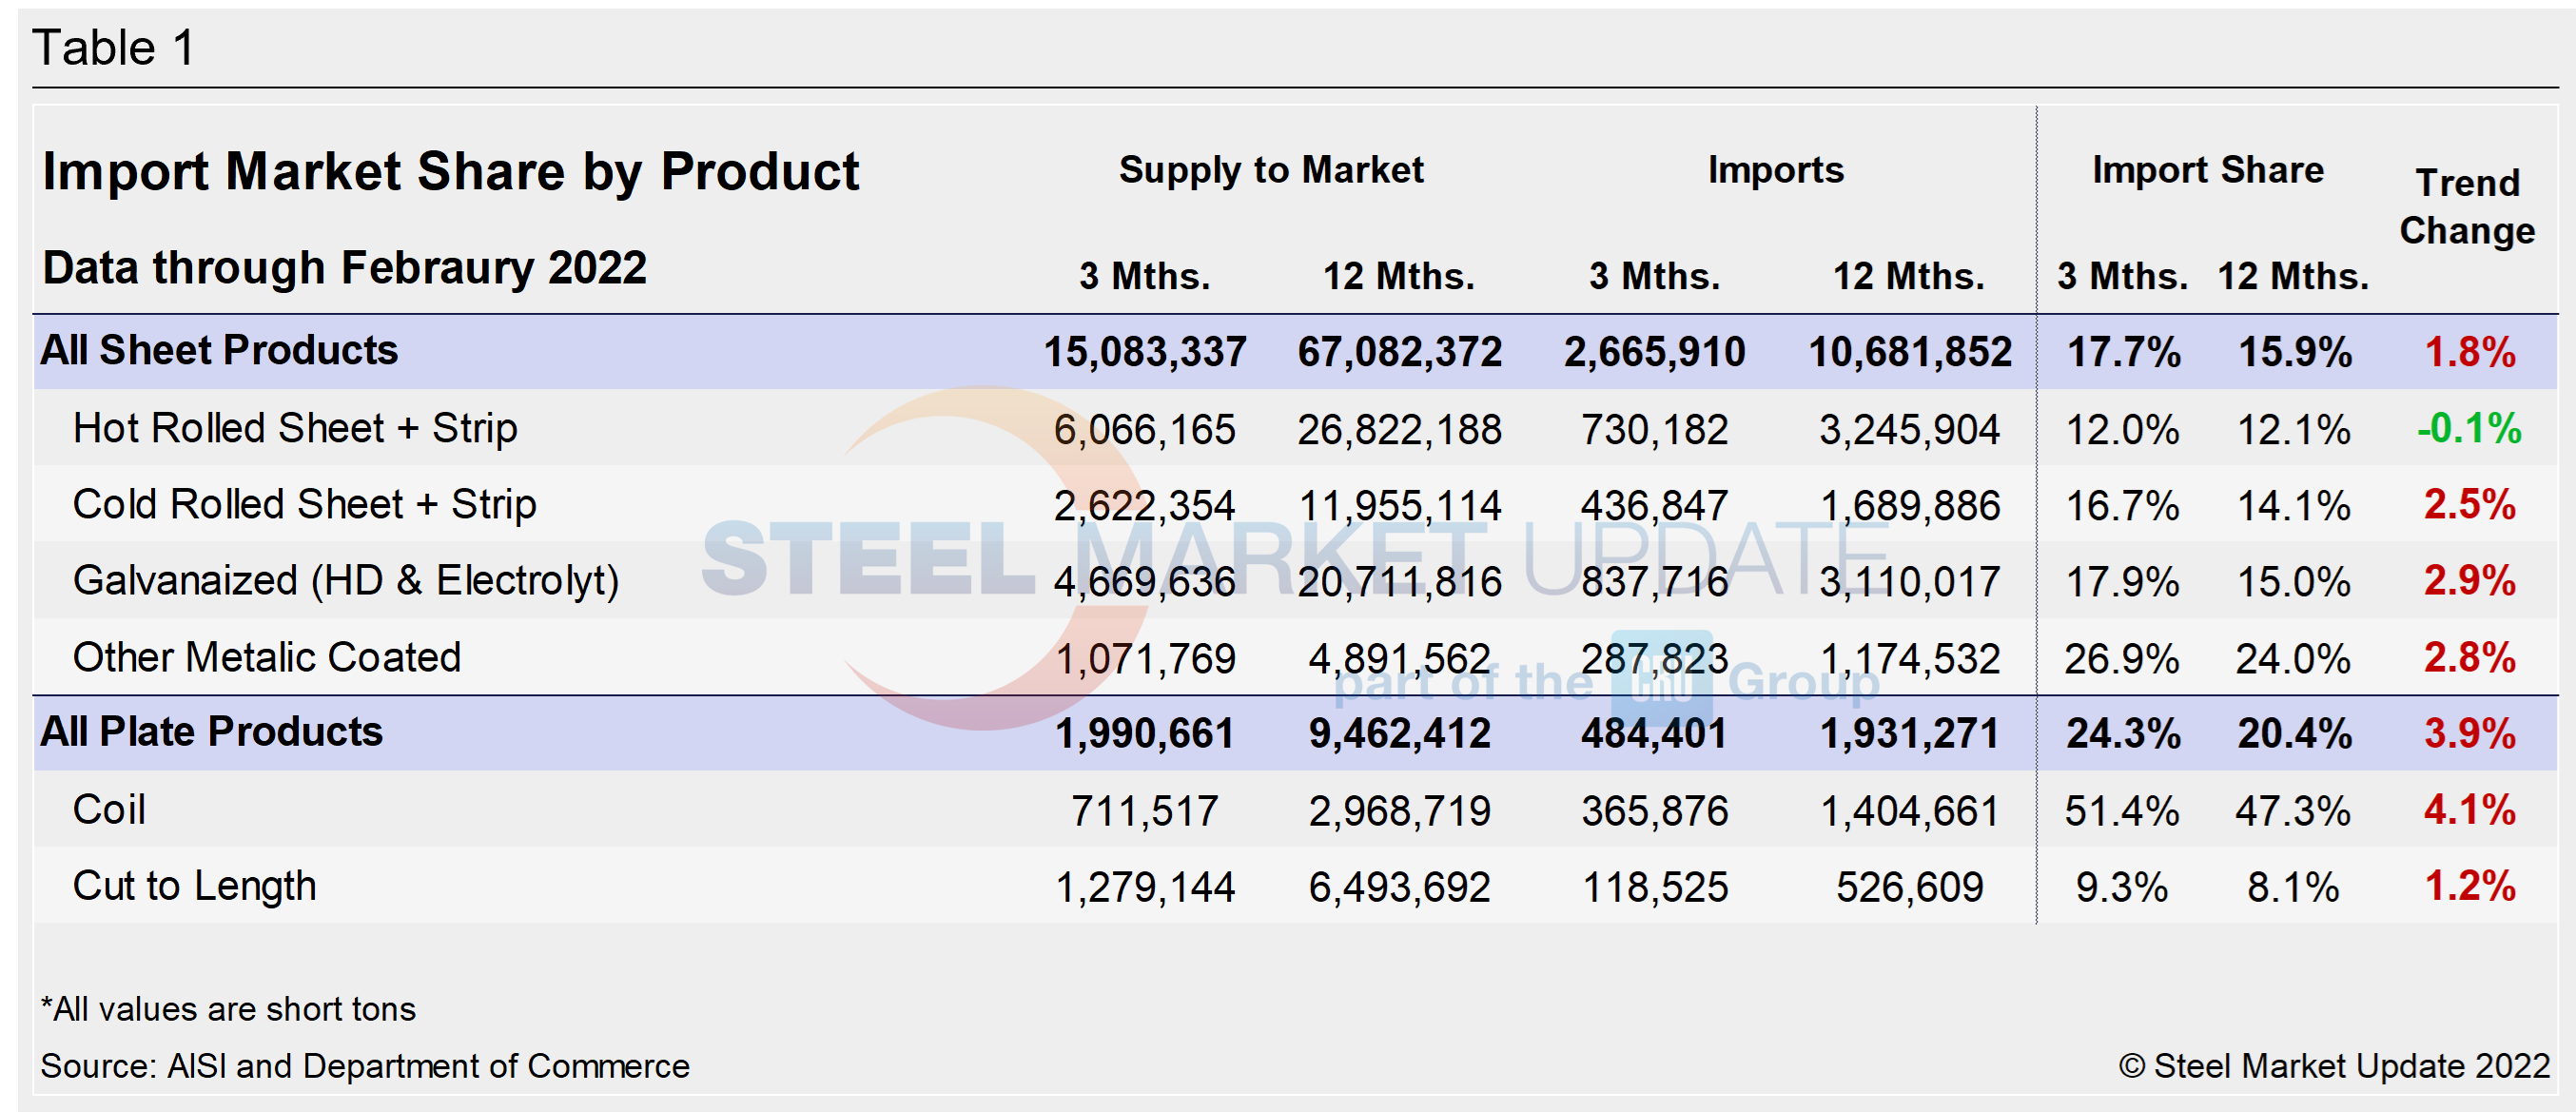The image size is (2576, 1112).
Task: Select the Cut to Length row label
Action: [195, 886]
